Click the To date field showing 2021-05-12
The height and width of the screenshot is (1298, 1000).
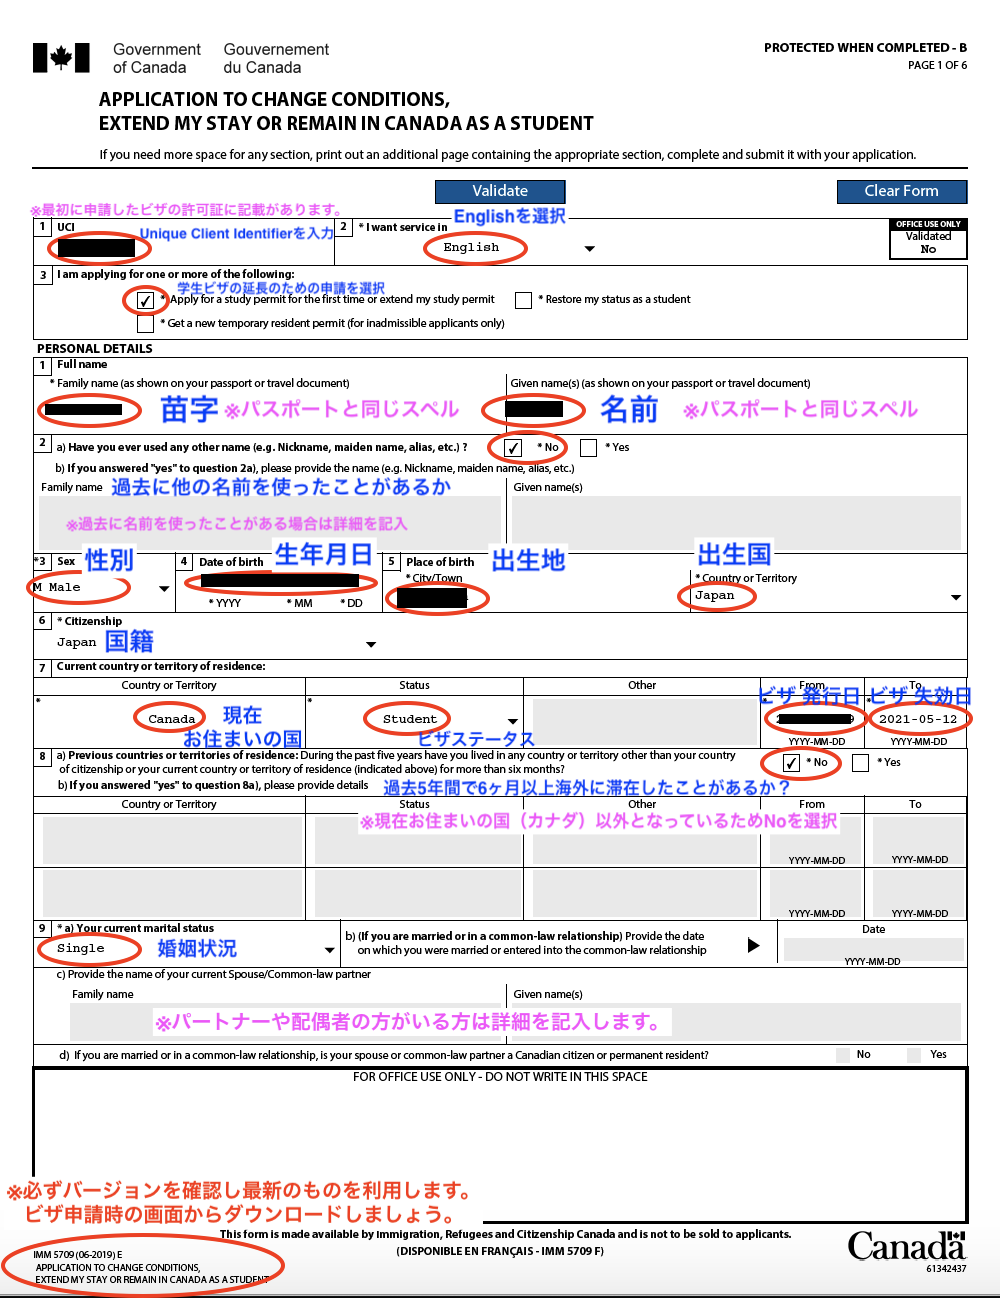point(918,718)
